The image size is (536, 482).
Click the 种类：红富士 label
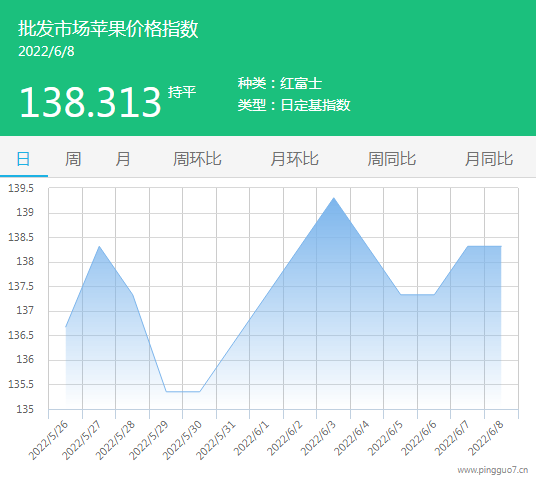[x=280, y=83]
